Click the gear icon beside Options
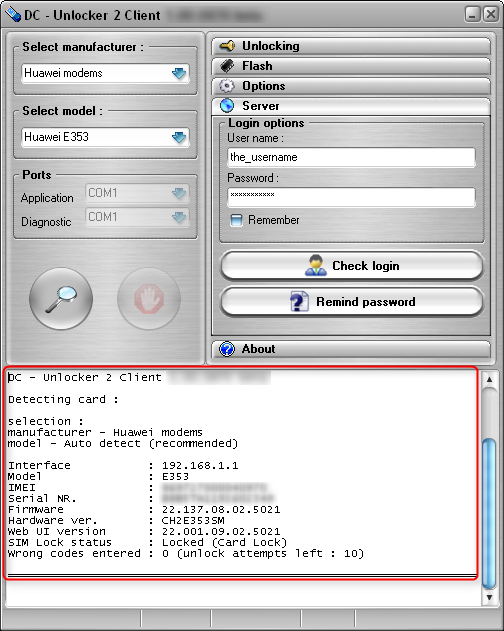This screenshot has width=504, height=631. click(x=227, y=86)
